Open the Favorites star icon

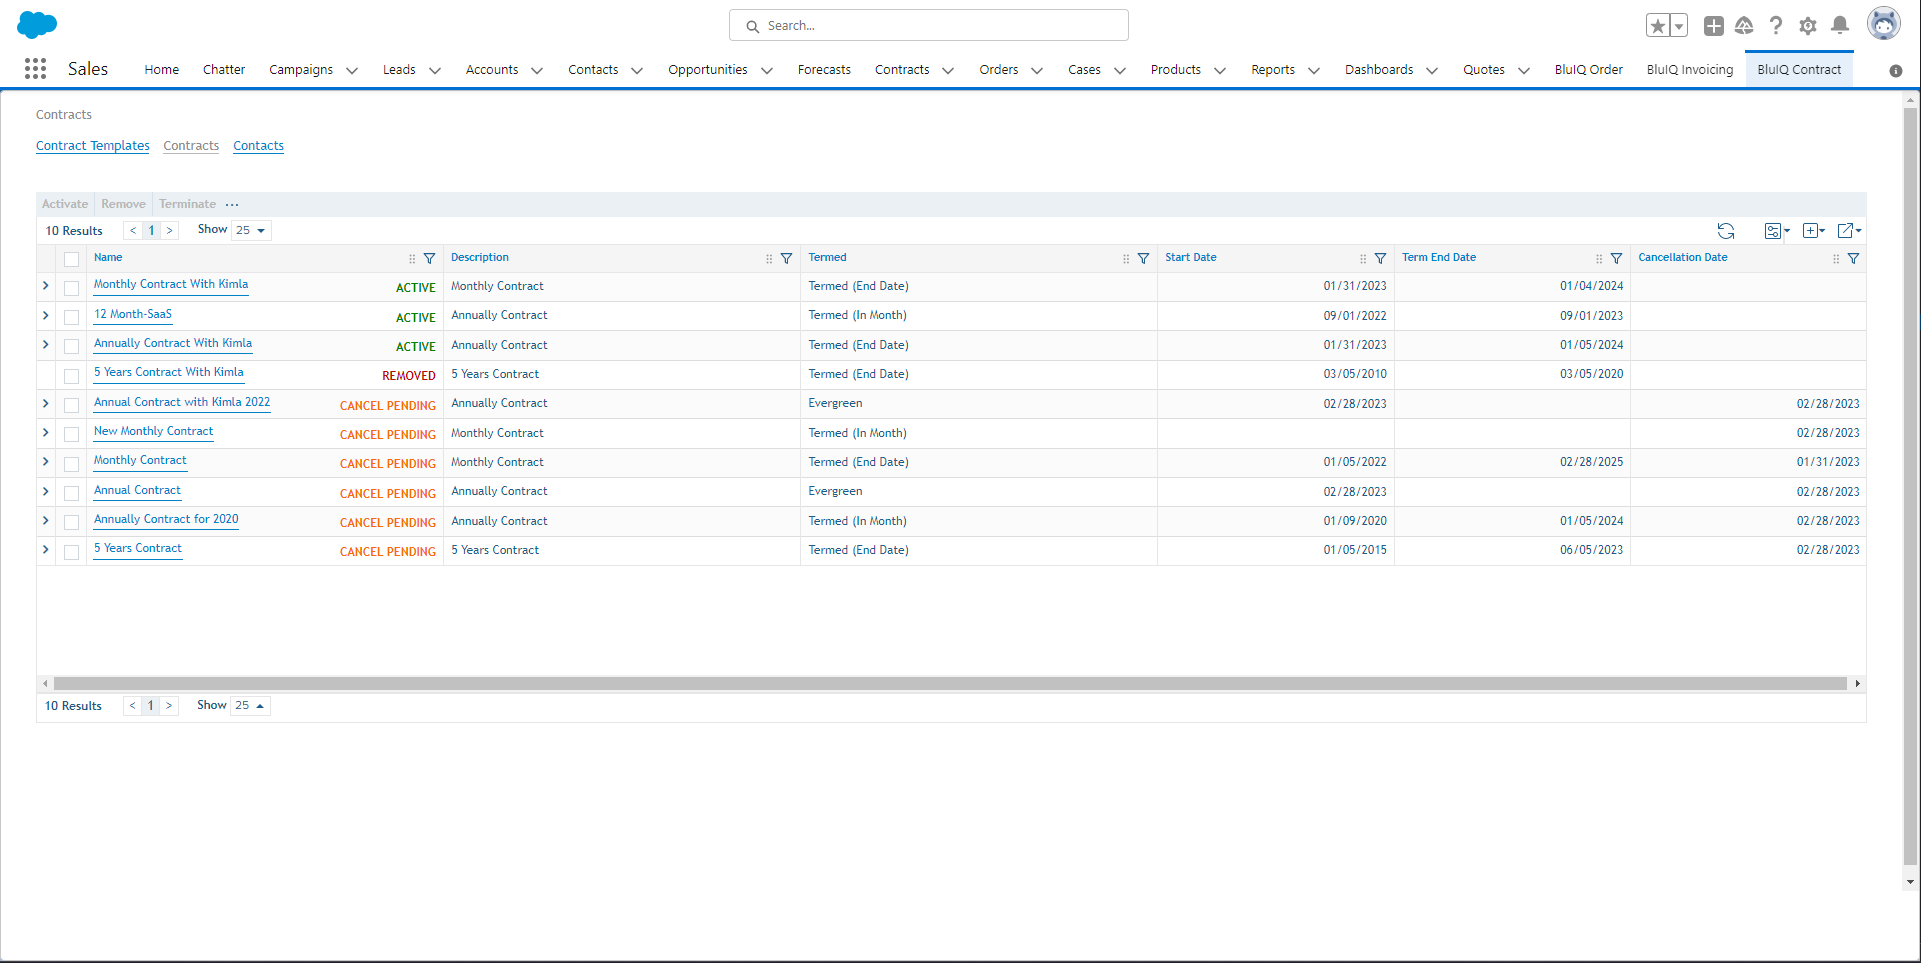(x=1657, y=26)
